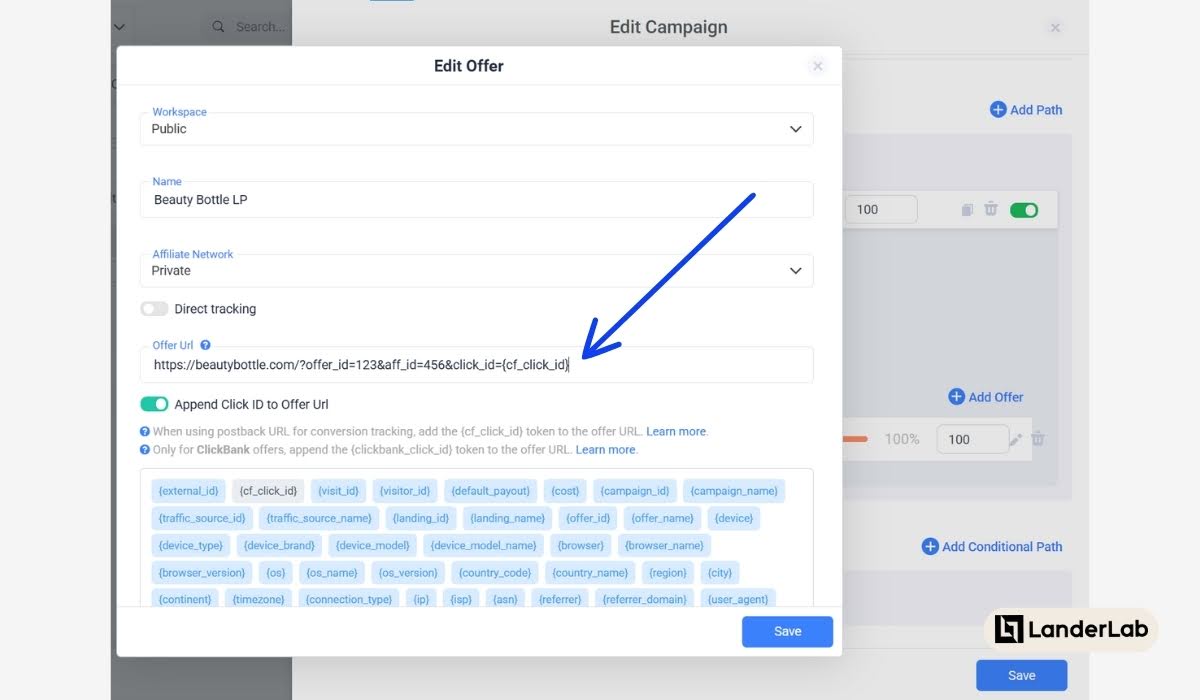Insert the {traffic_source_name} token

click(x=319, y=518)
